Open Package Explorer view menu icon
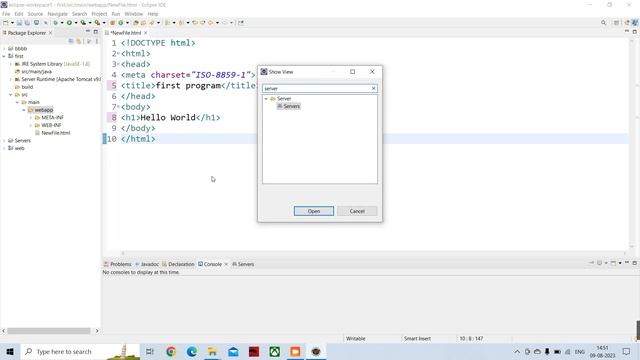The height and width of the screenshot is (360, 640). 97,41
